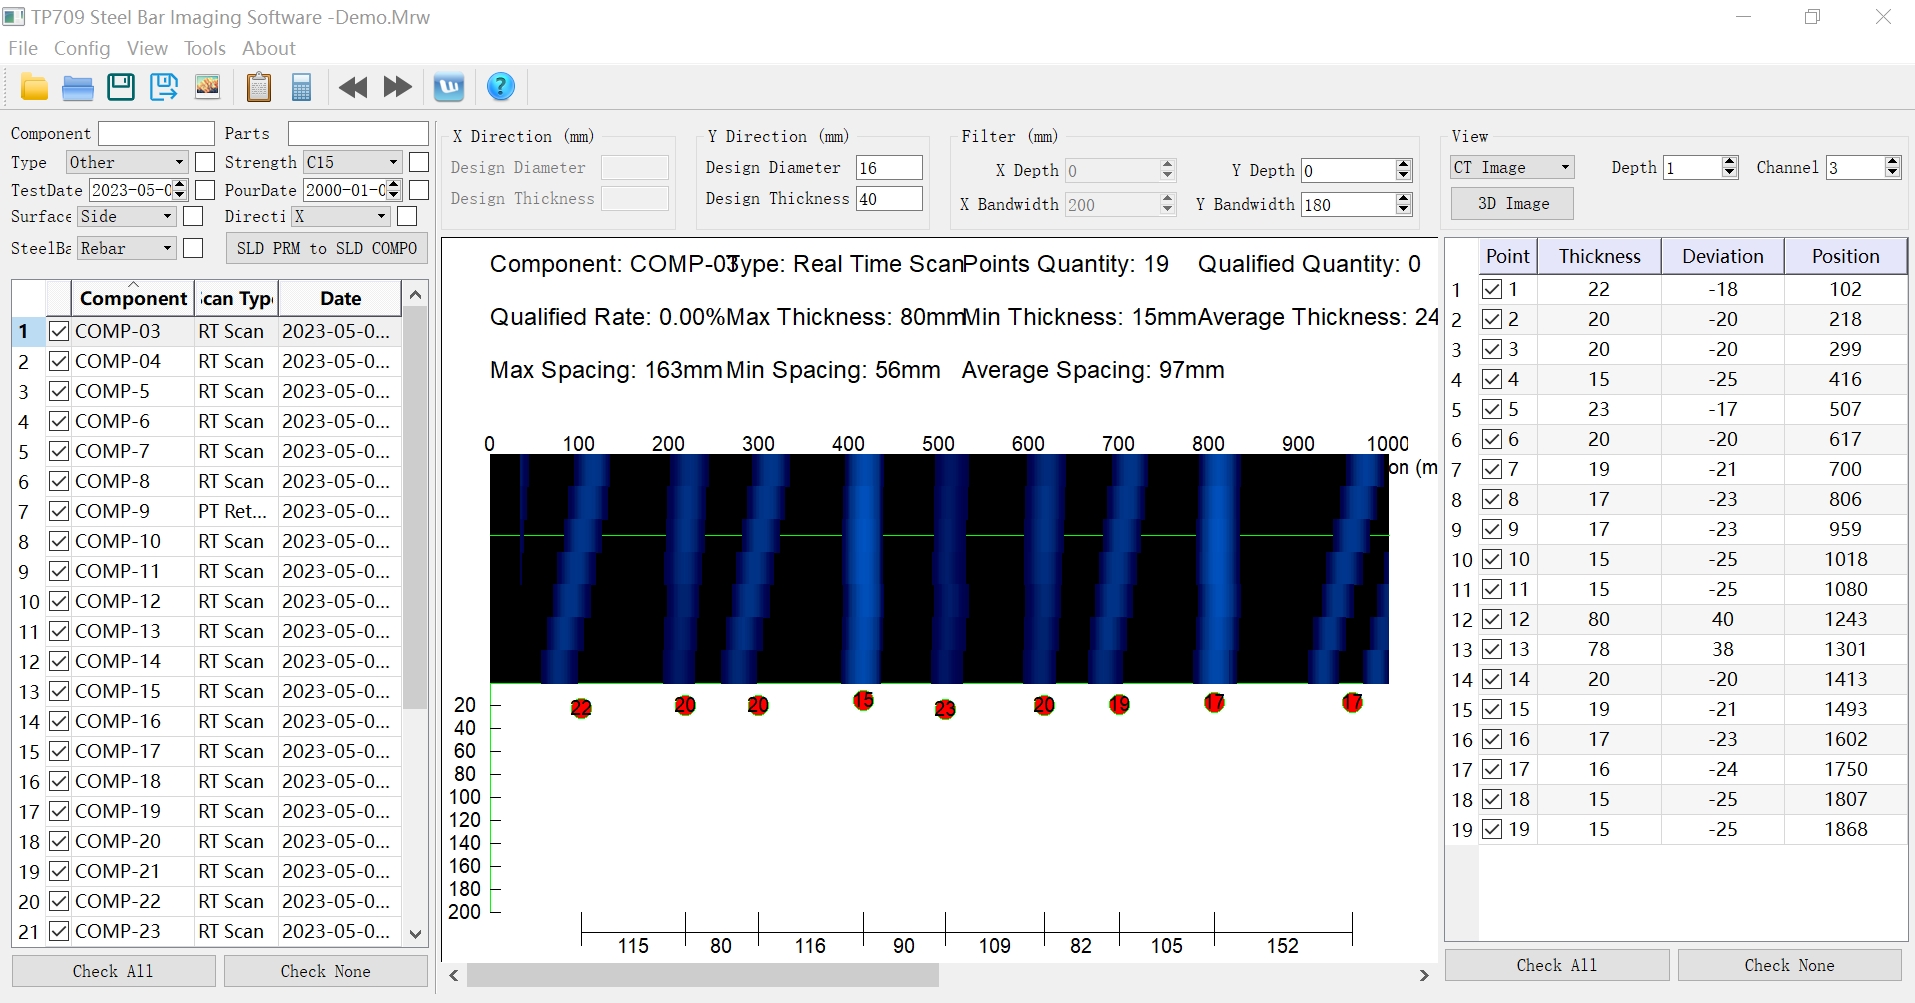
Task: Click the Deviation column header
Action: click(1722, 256)
